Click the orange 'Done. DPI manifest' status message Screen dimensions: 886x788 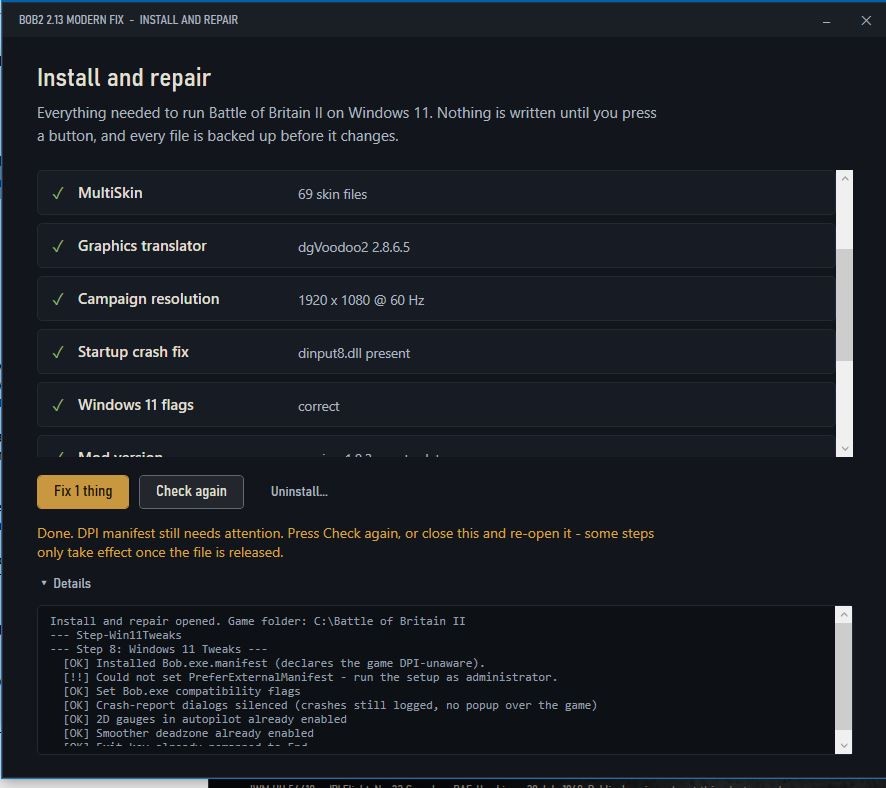pos(345,543)
